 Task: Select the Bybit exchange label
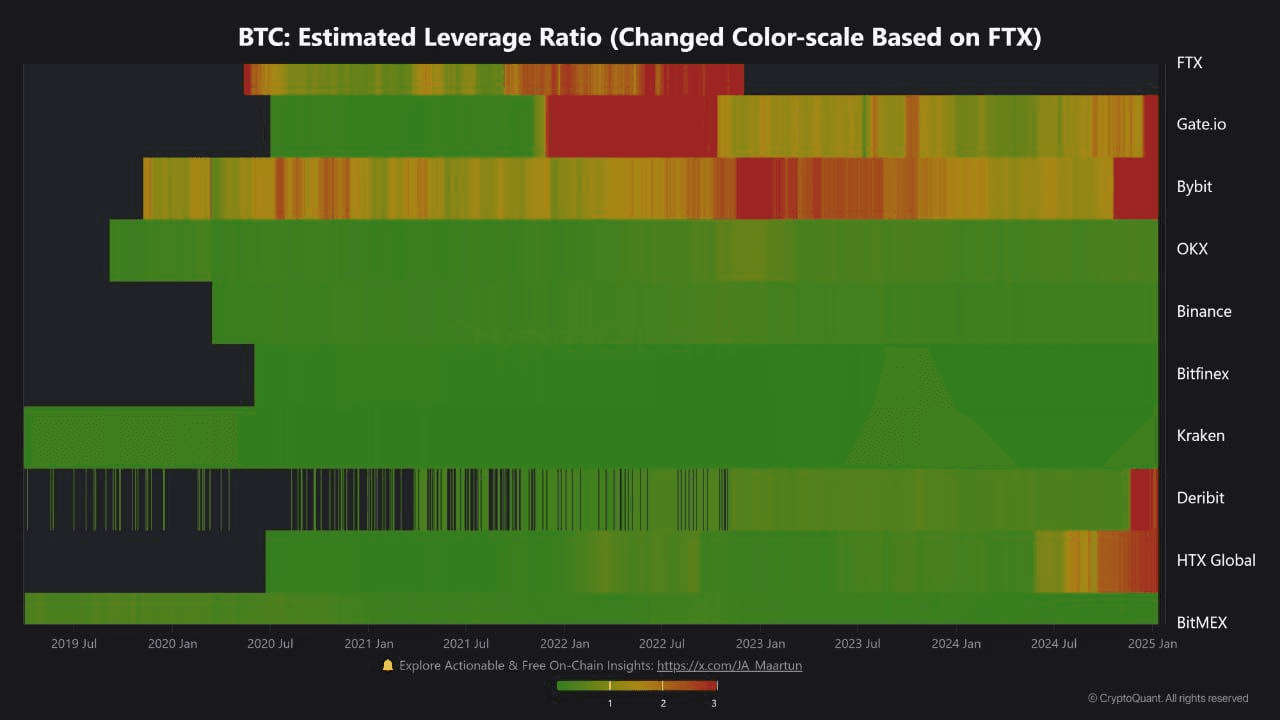[1194, 187]
